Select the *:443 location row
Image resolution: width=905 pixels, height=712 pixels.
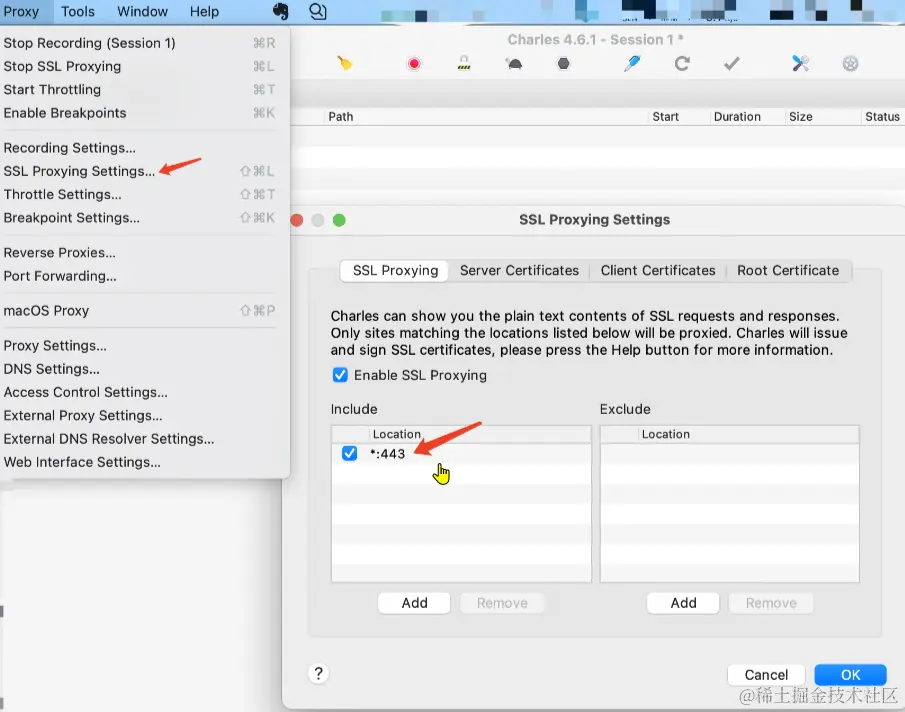pyautogui.click(x=461, y=454)
